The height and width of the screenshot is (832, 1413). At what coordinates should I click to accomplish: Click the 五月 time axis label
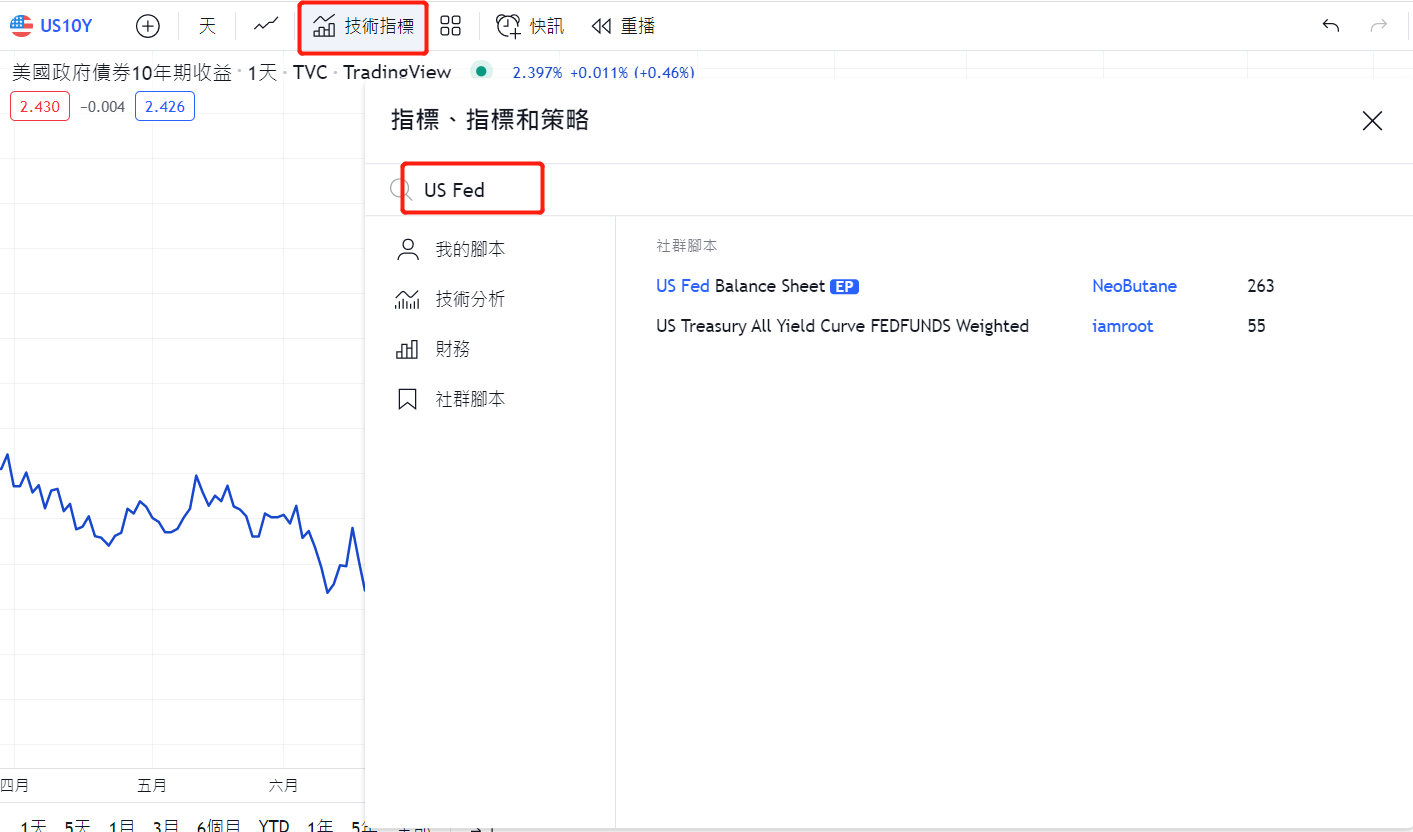152,786
